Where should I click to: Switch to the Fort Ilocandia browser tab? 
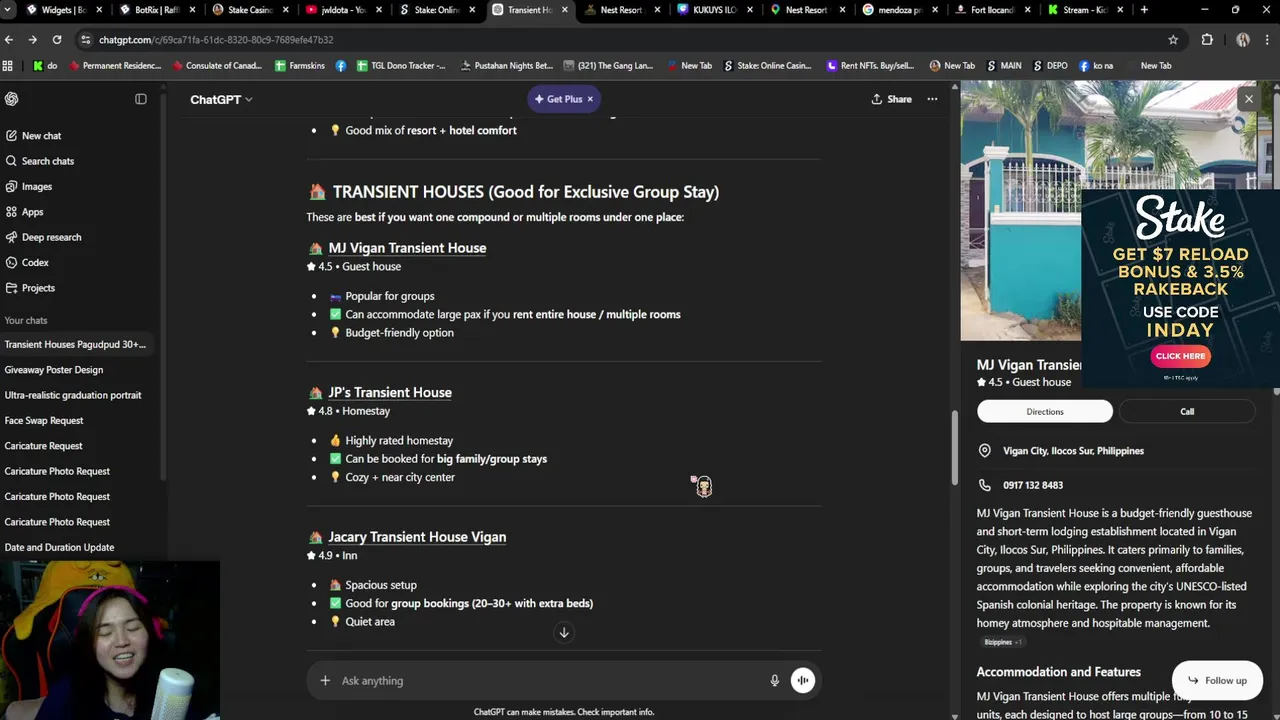pos(992,10)
